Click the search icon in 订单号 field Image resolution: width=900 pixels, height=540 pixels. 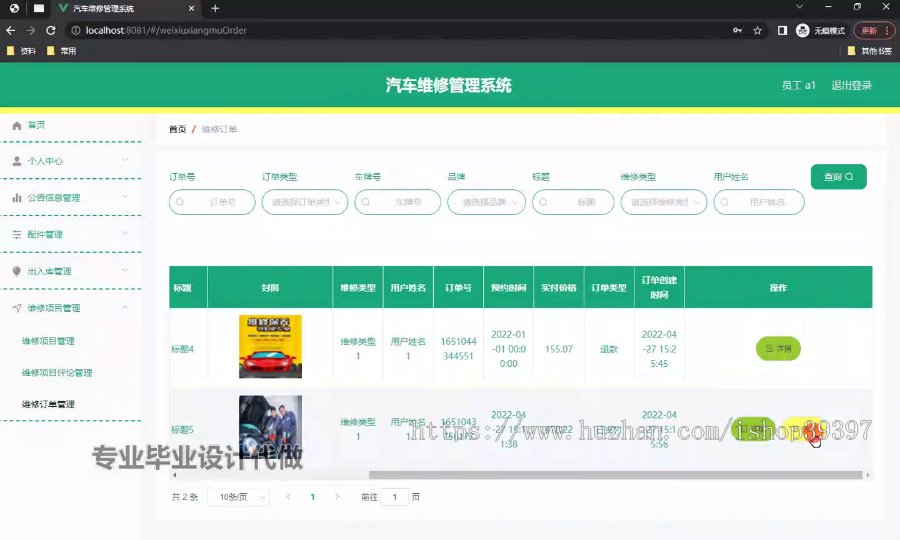(x=180, y=202)
